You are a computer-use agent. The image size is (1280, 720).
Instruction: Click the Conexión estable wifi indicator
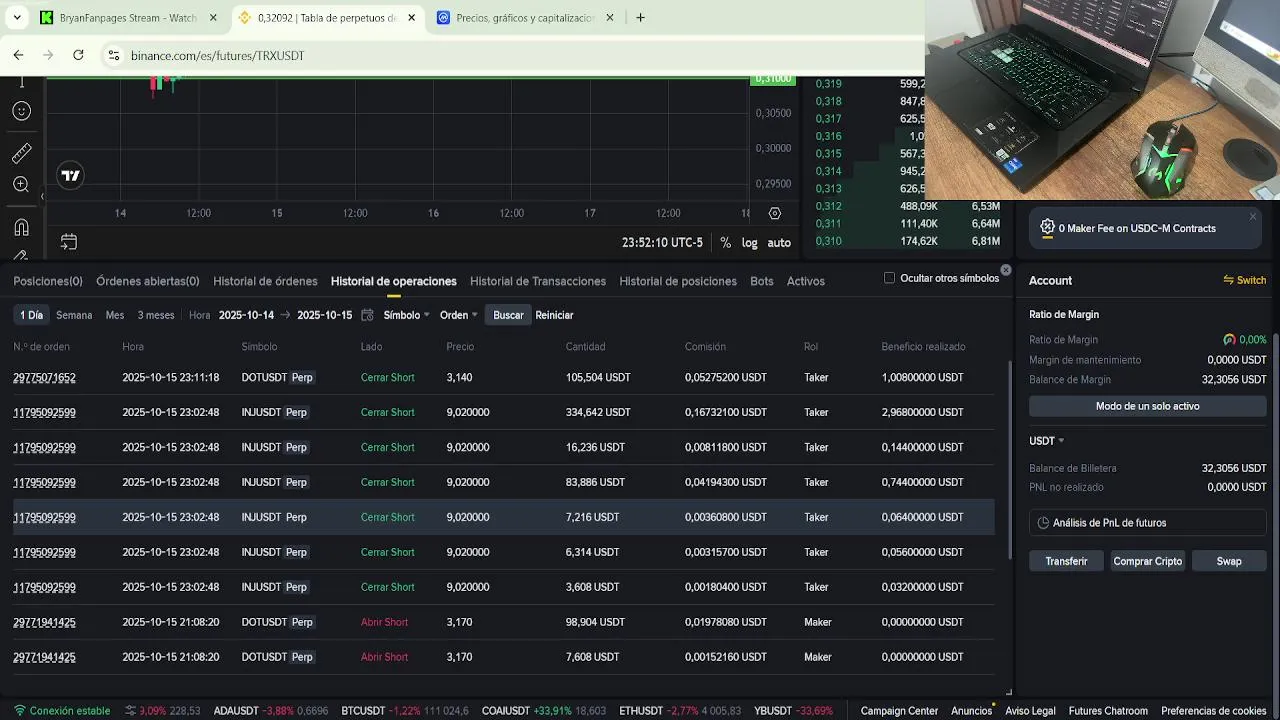tap(61, 711)
